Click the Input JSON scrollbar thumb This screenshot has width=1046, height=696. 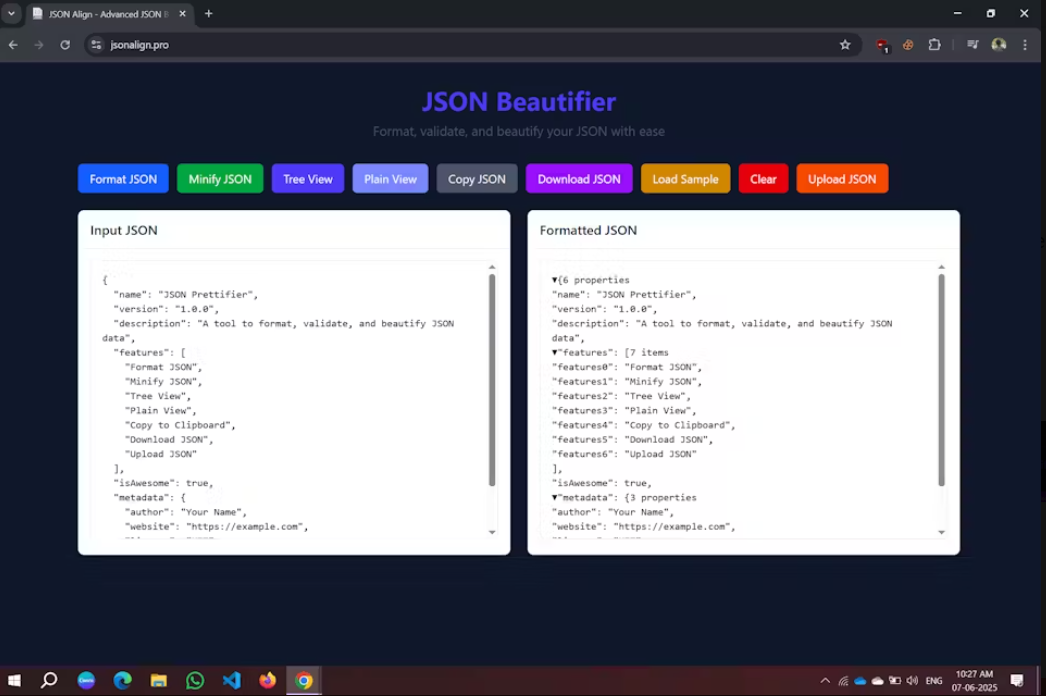tap(492, 380)
